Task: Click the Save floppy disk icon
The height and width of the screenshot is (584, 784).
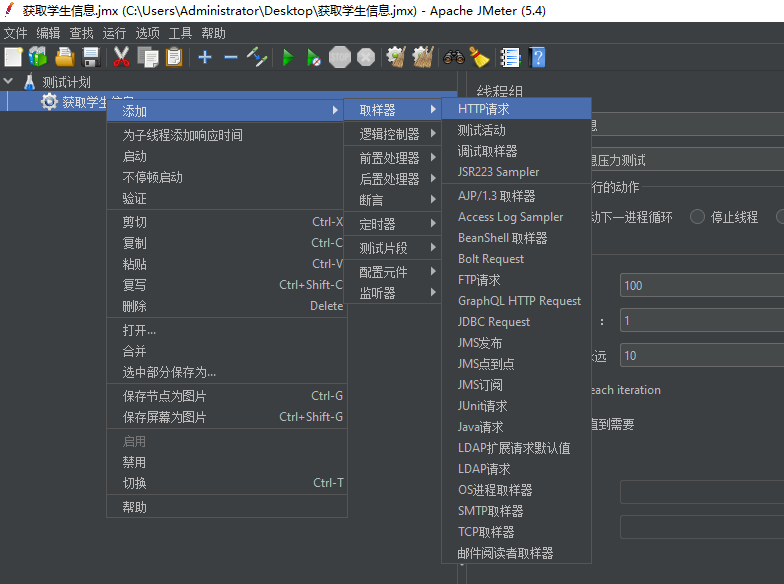Action: [91, 57]
